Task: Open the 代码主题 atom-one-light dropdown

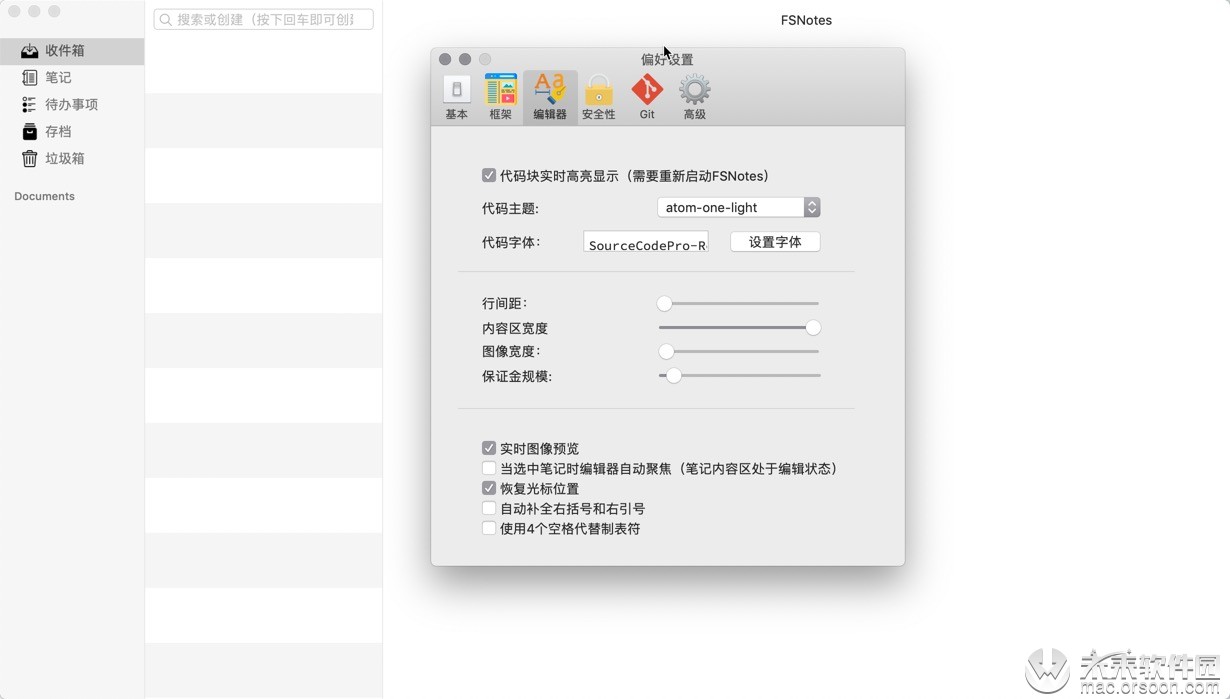Action: (739, 207)
